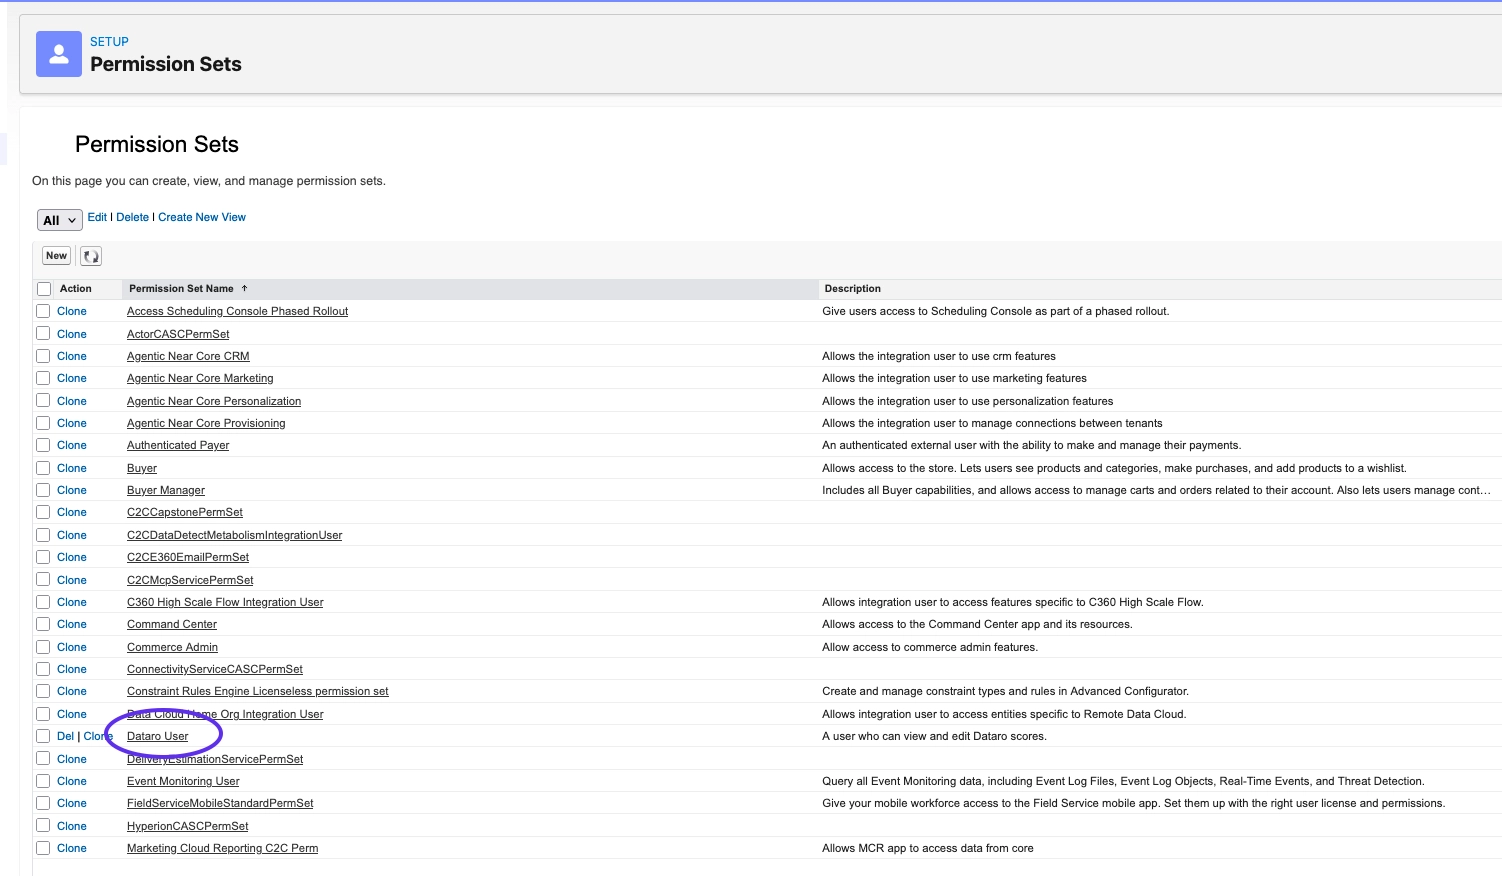Click the sort arrow beside Permission Set Name
Screen dimensions: 1502x876
(244, 288)
